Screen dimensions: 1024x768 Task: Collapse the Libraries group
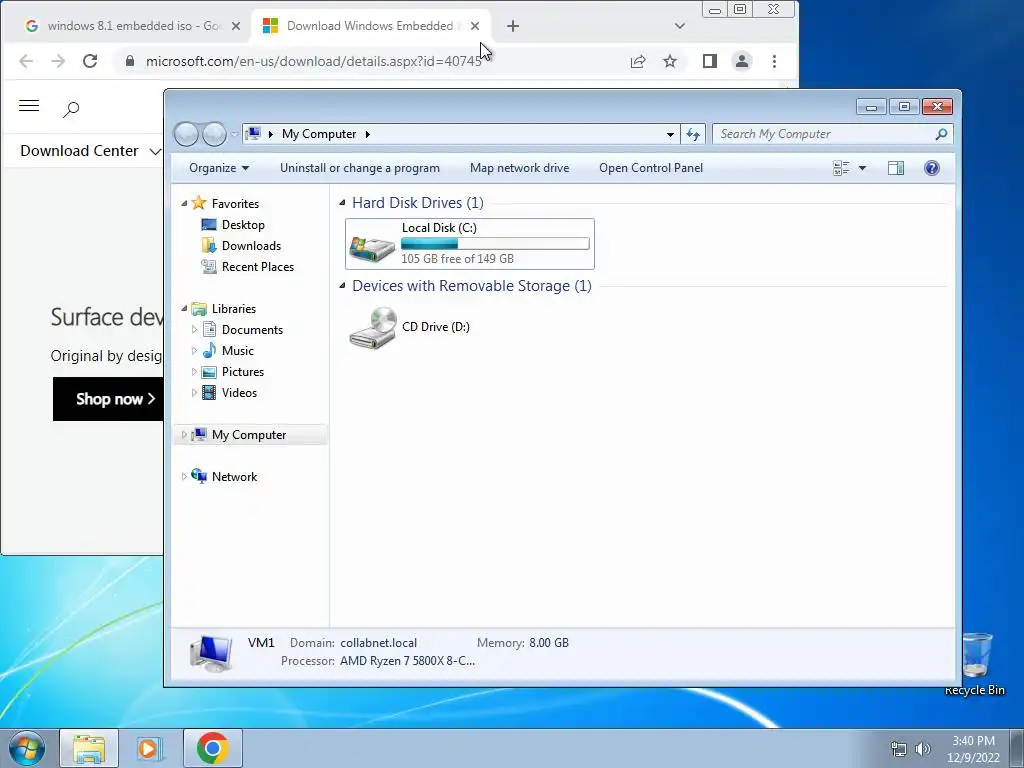[x=184, y=308]
